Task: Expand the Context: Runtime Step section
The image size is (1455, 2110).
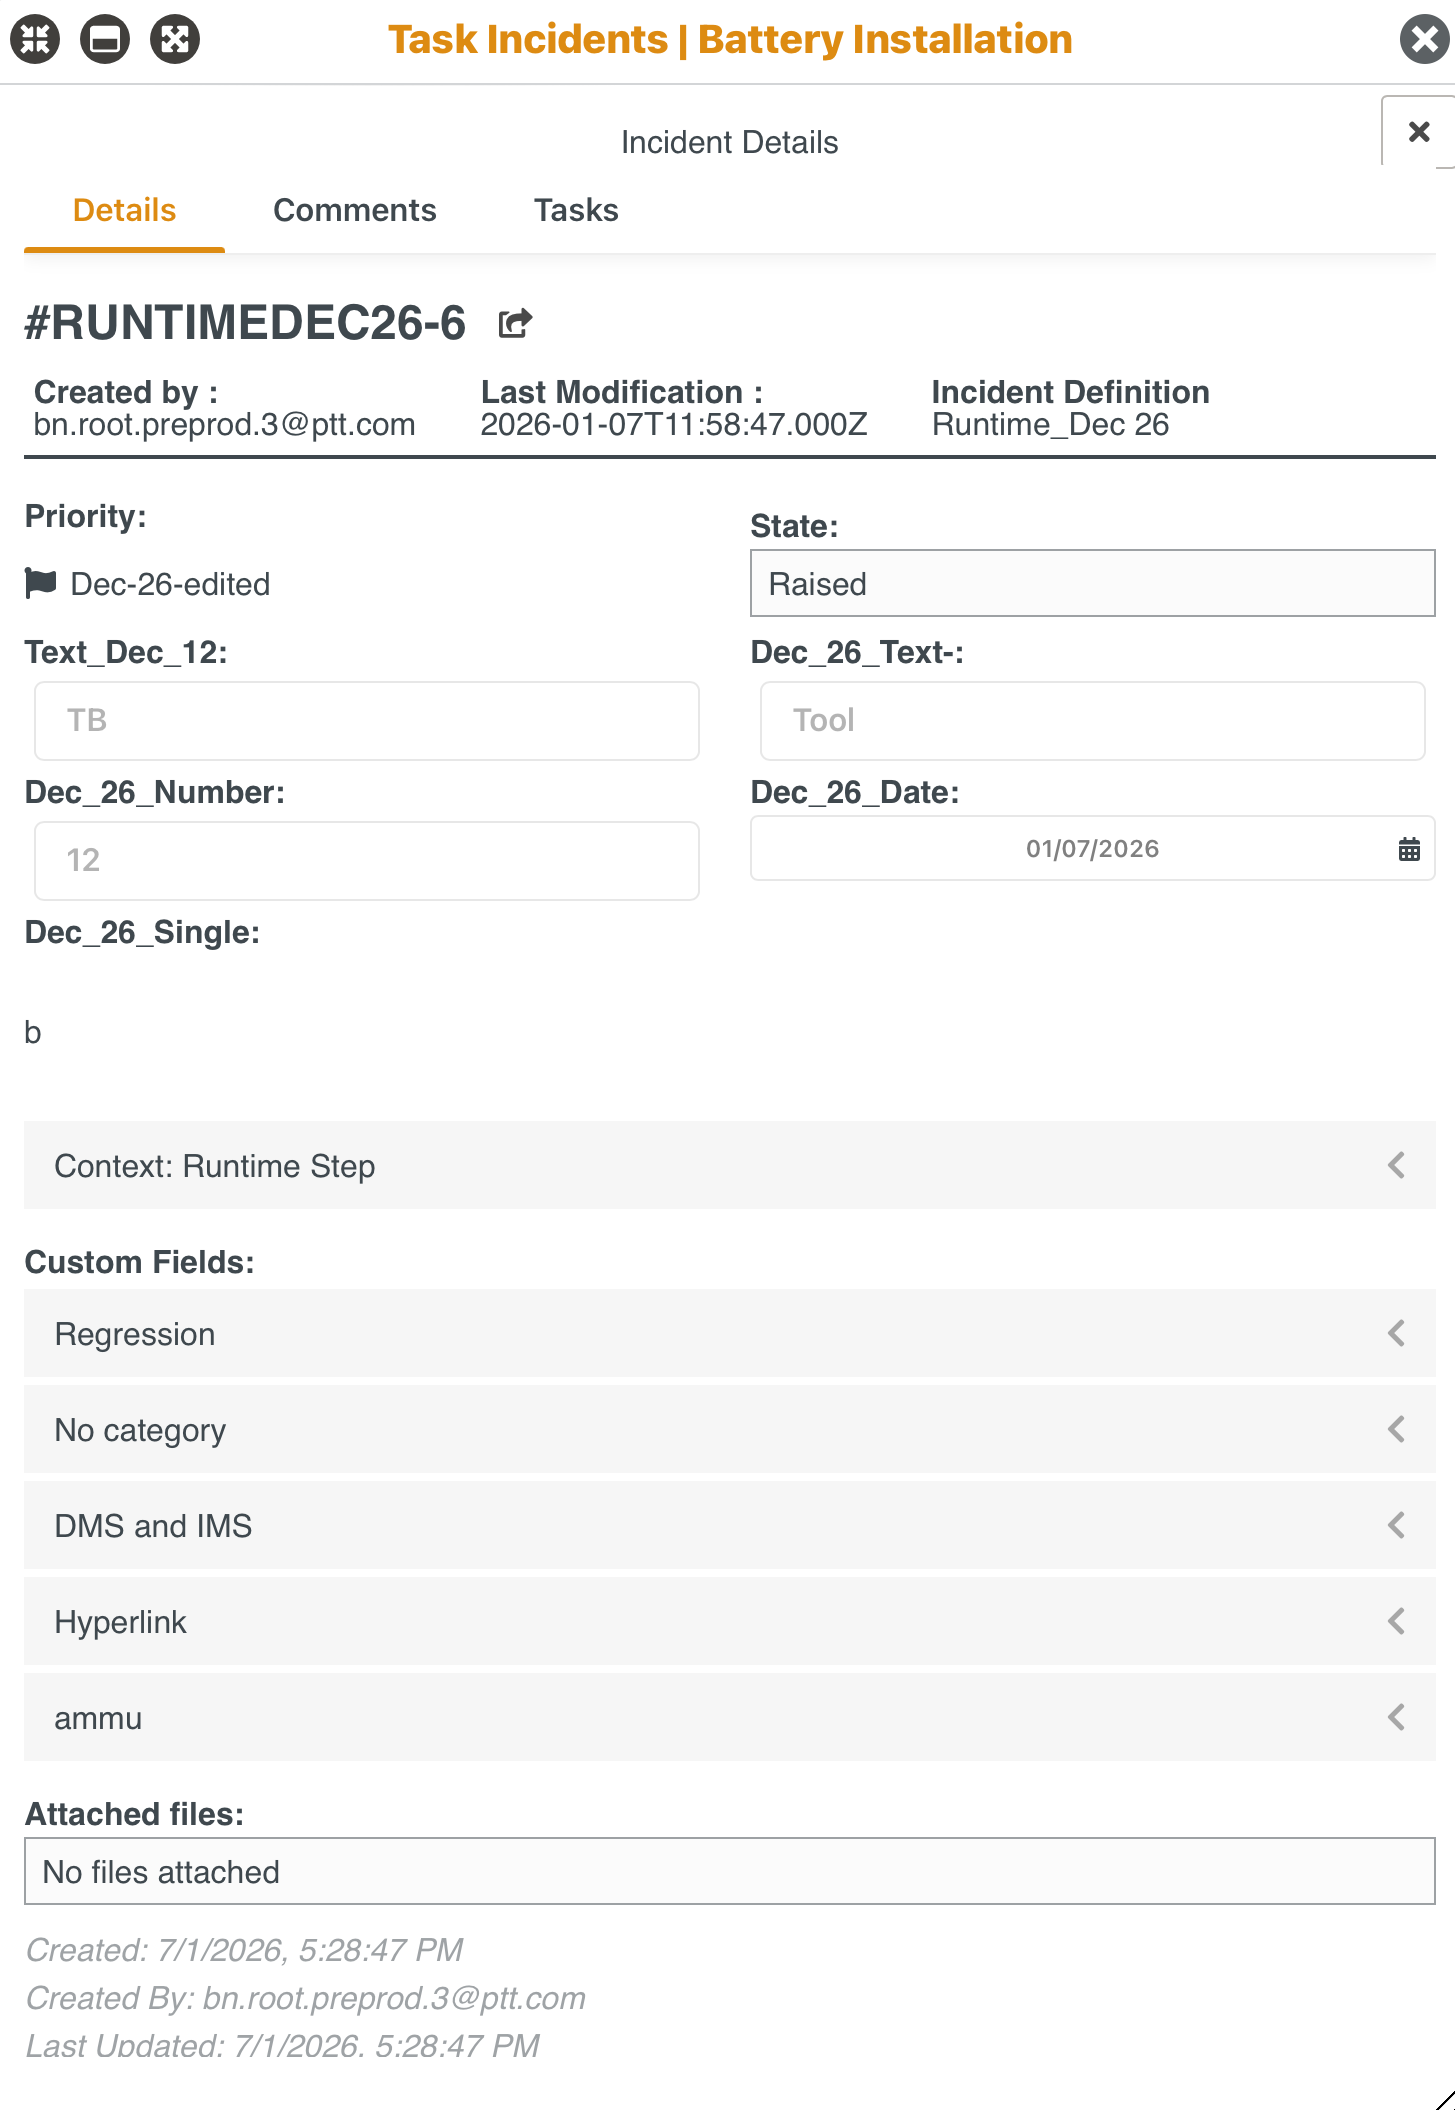Action: pos(1396,1165)
